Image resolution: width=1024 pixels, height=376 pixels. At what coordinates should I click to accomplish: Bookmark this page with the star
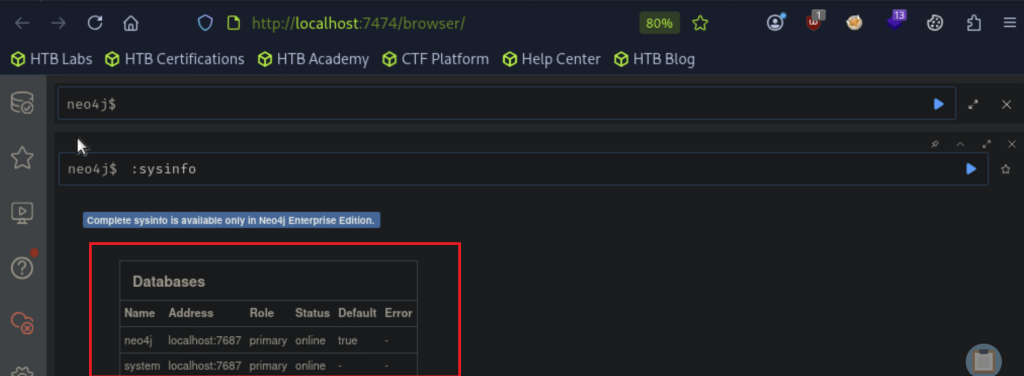click(700, 24)
